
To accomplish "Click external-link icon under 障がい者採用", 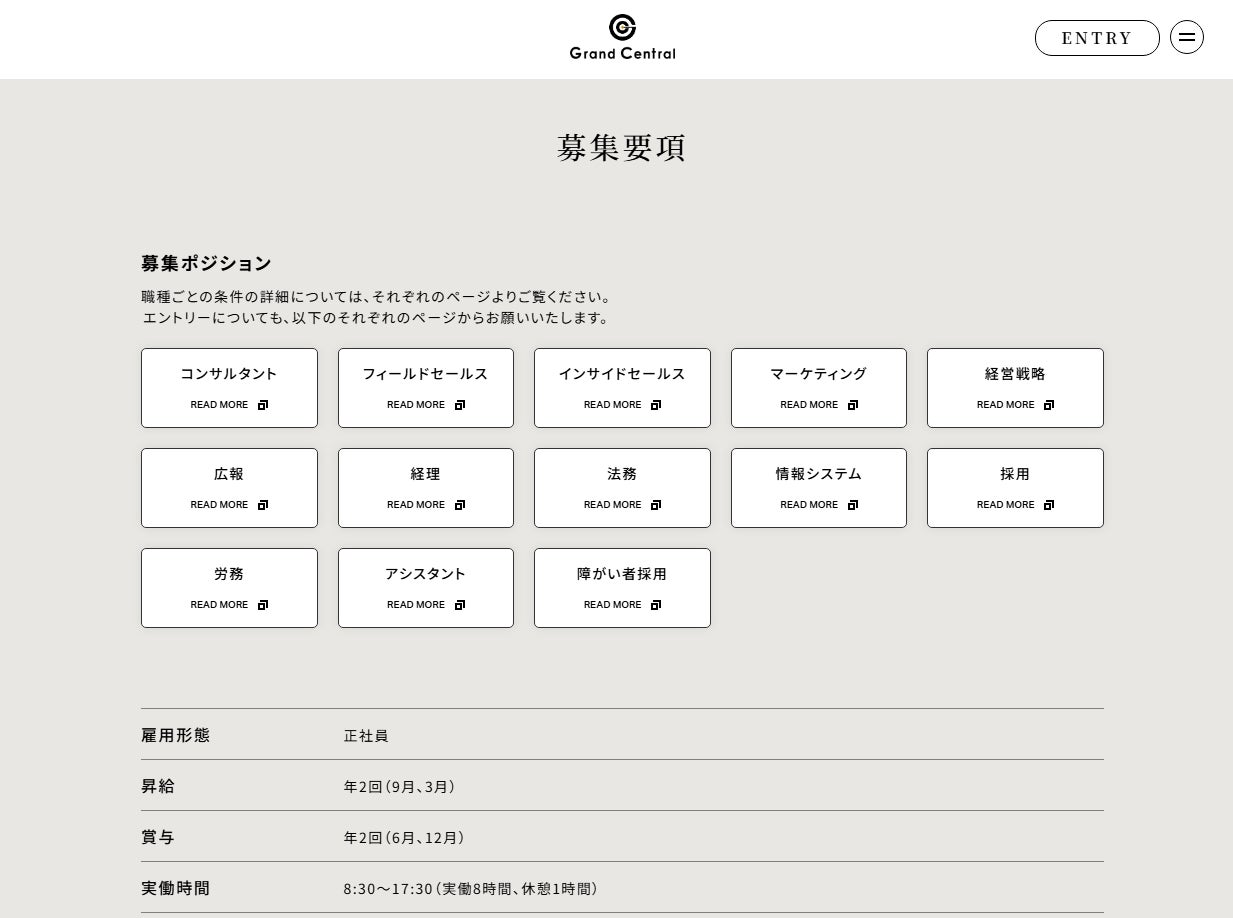I will [656, 605].
